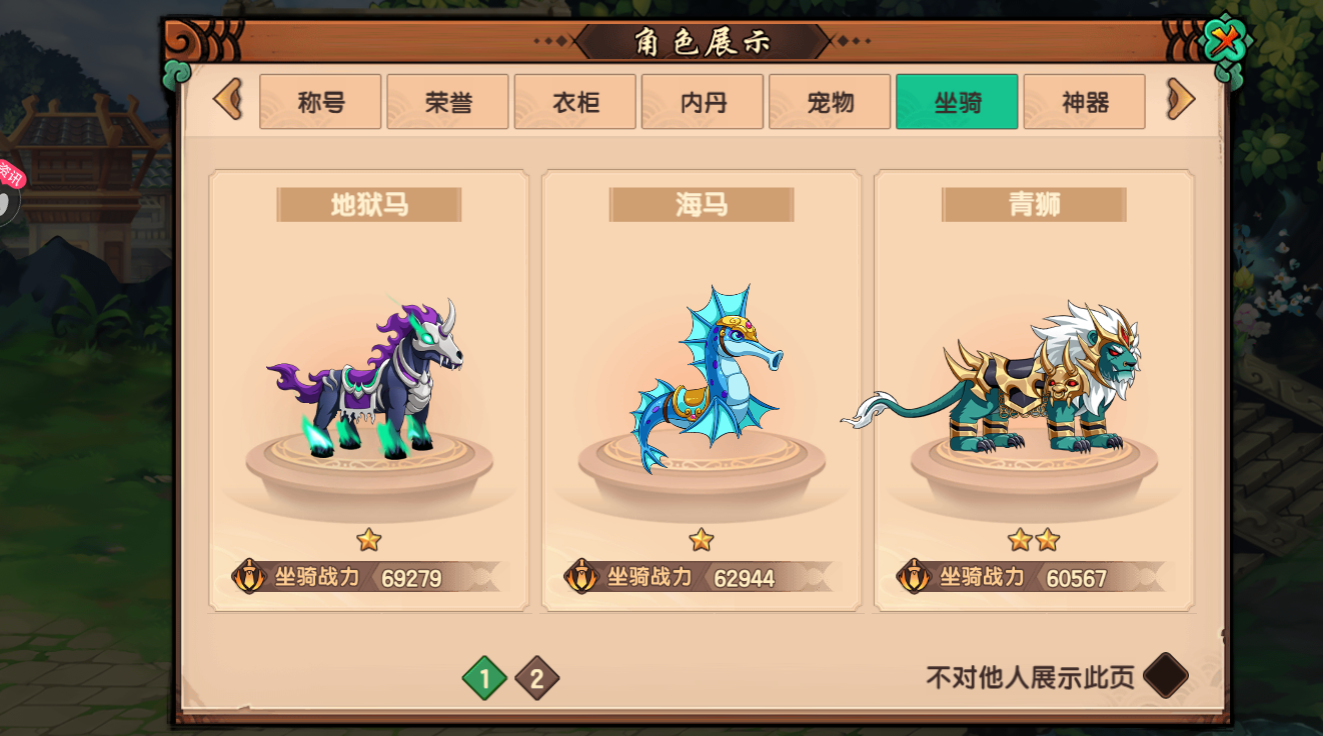The width and height of the screenshot is (1323, 736).
Task: Click the star rating under 地狱马
Action: click(x=369, y=540)
